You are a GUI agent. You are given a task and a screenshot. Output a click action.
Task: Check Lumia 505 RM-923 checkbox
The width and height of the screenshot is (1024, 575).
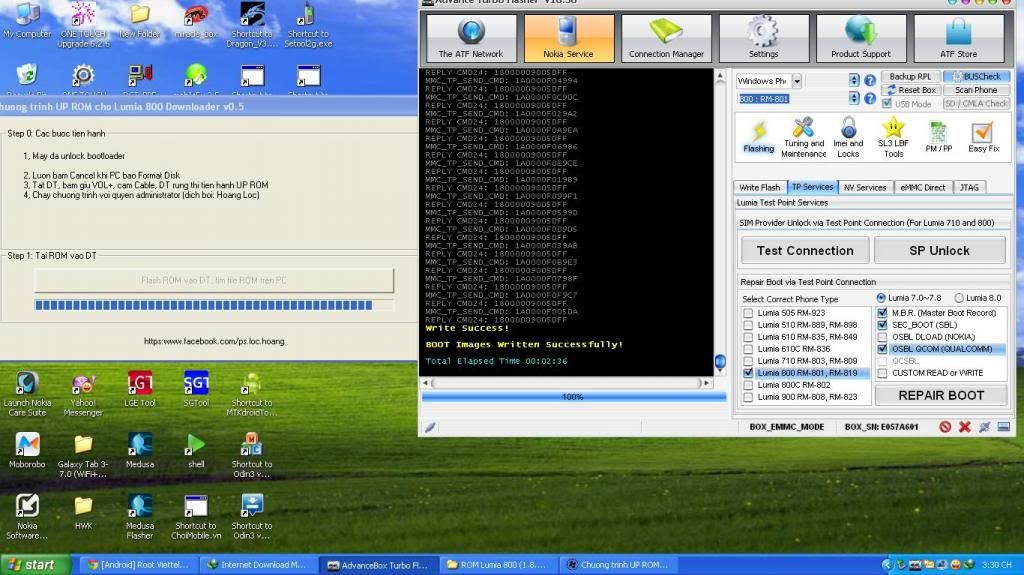point(748,313)
